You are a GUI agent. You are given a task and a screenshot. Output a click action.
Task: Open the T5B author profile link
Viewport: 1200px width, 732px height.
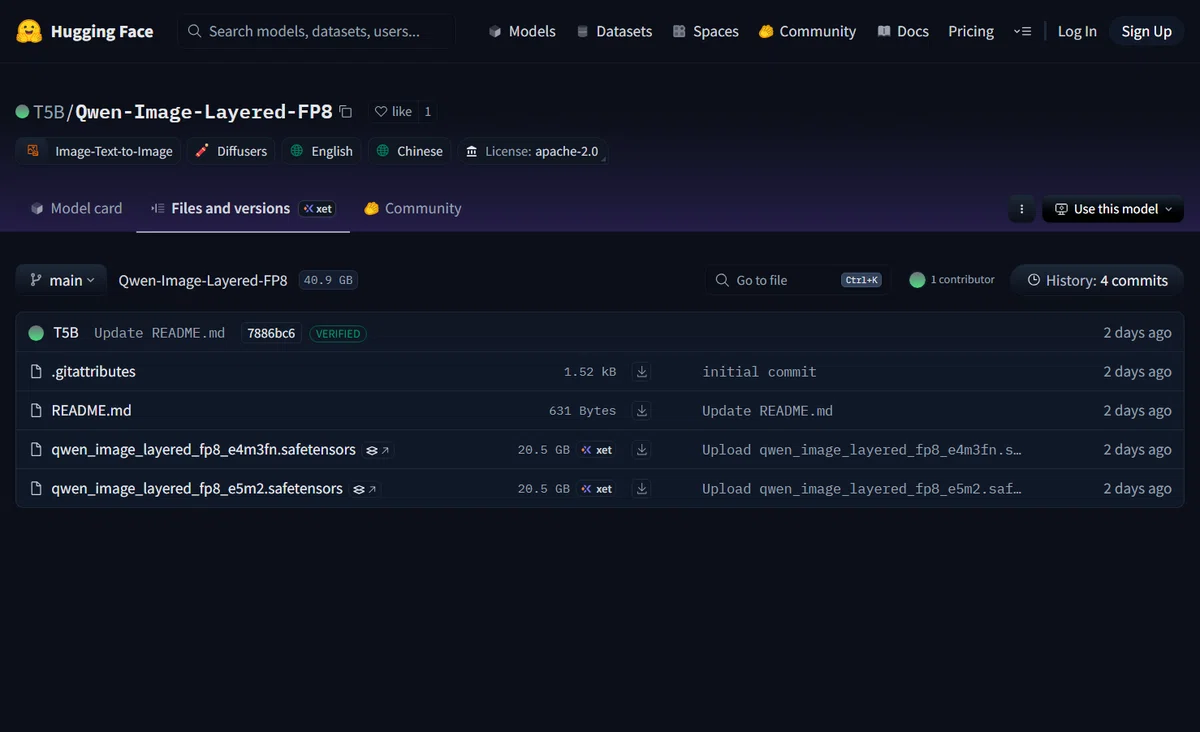pyautogui.click(x=49, y=111)
